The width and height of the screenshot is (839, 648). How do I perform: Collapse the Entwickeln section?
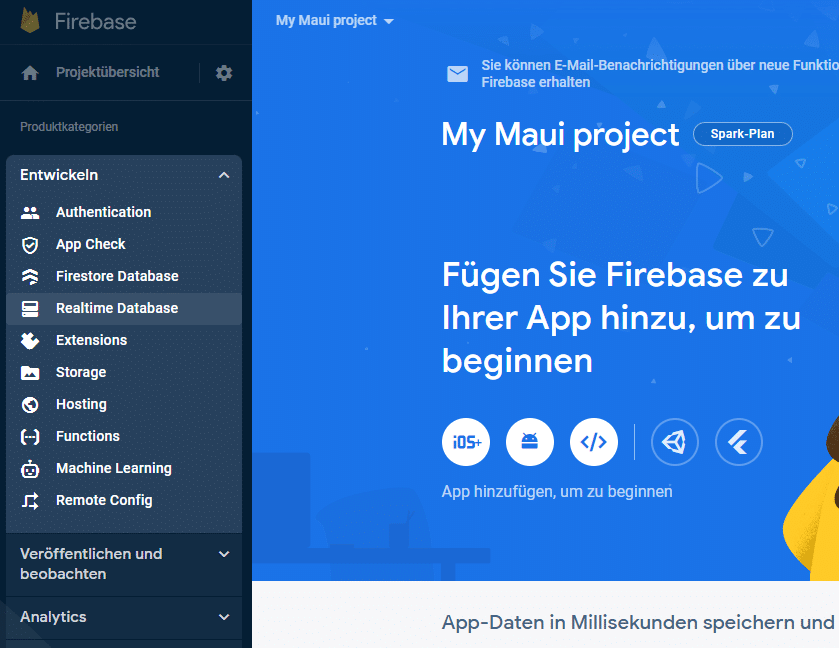(224, 176)
